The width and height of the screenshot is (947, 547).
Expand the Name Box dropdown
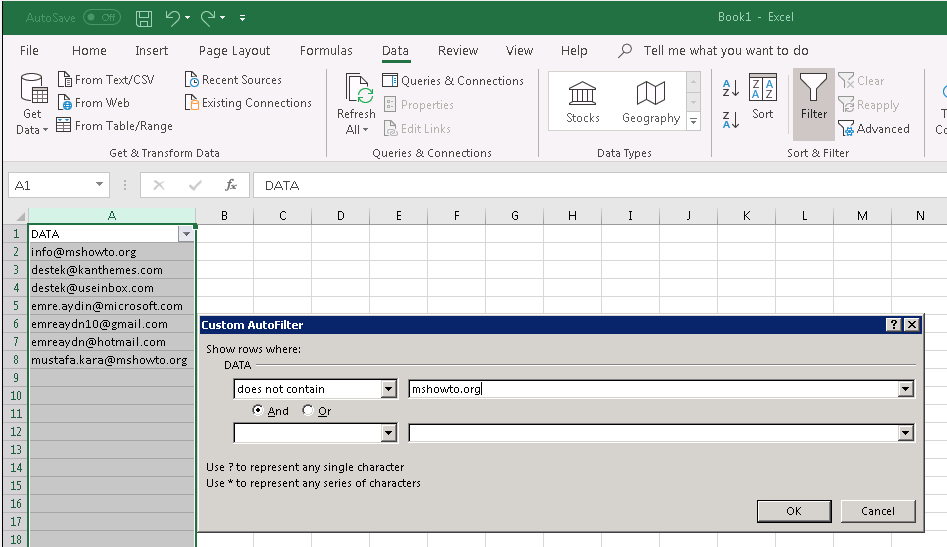(99, 185)
